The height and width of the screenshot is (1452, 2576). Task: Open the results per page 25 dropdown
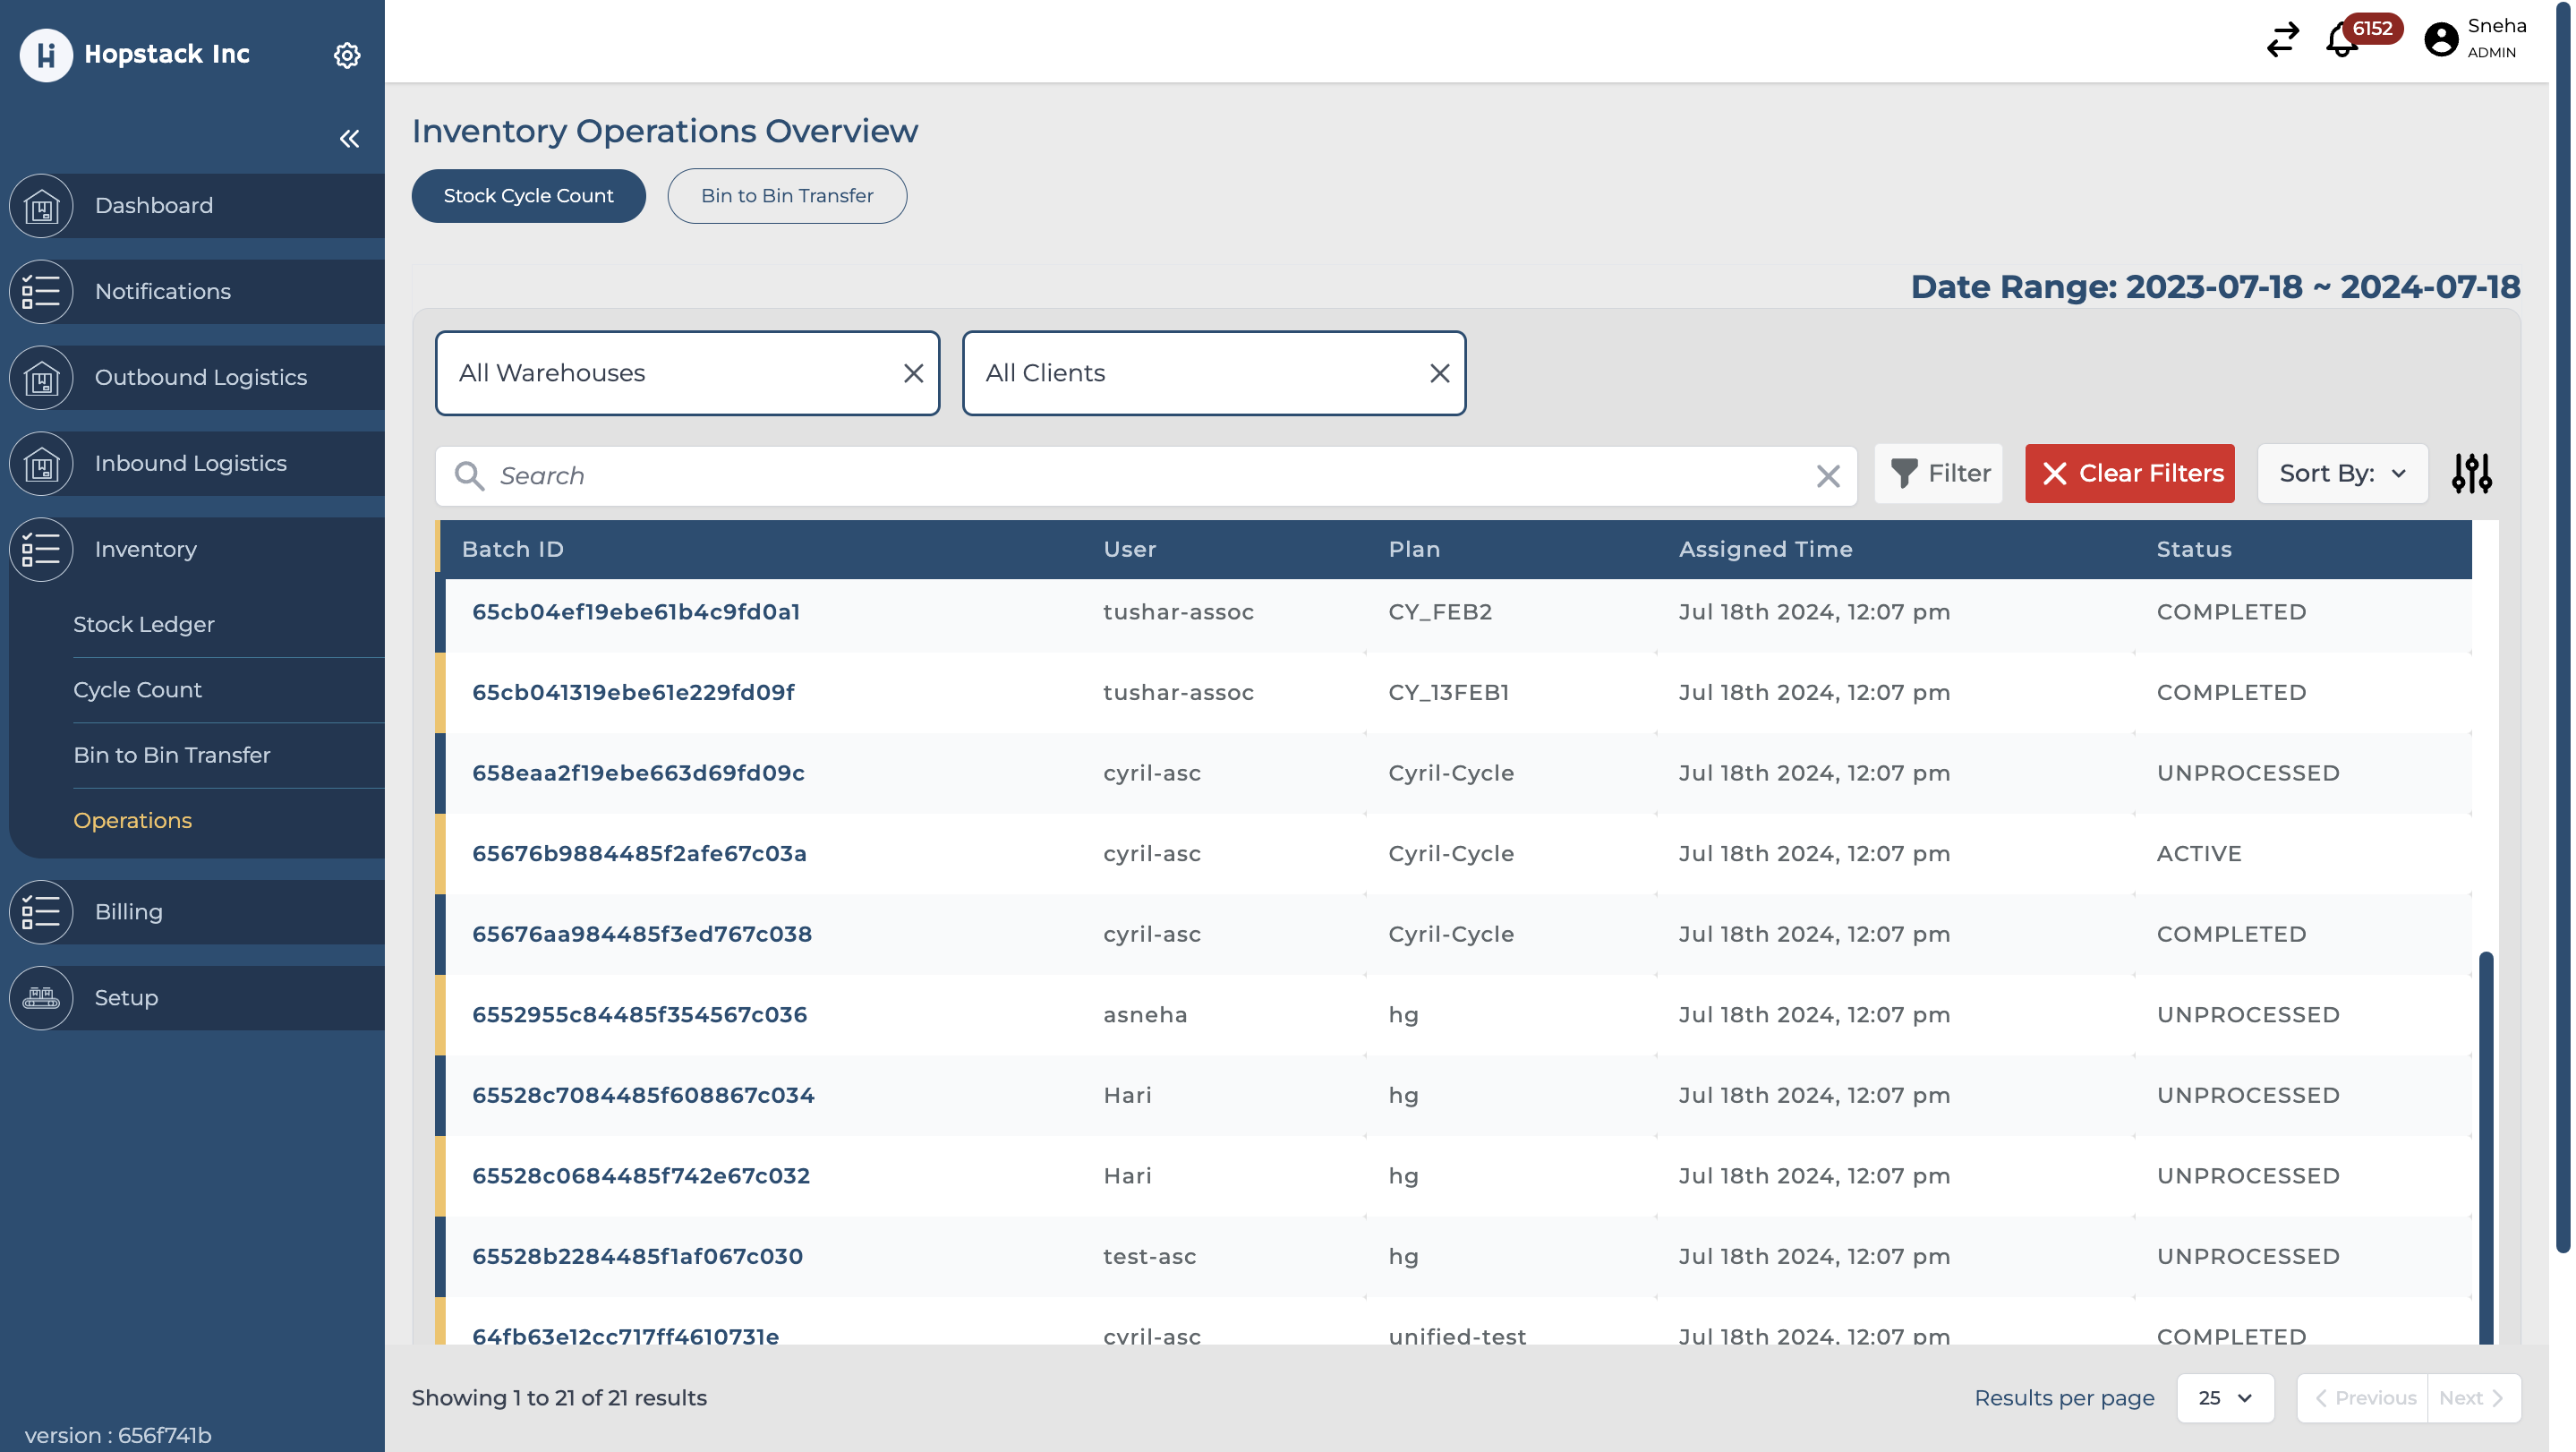coord(2224,1397)
